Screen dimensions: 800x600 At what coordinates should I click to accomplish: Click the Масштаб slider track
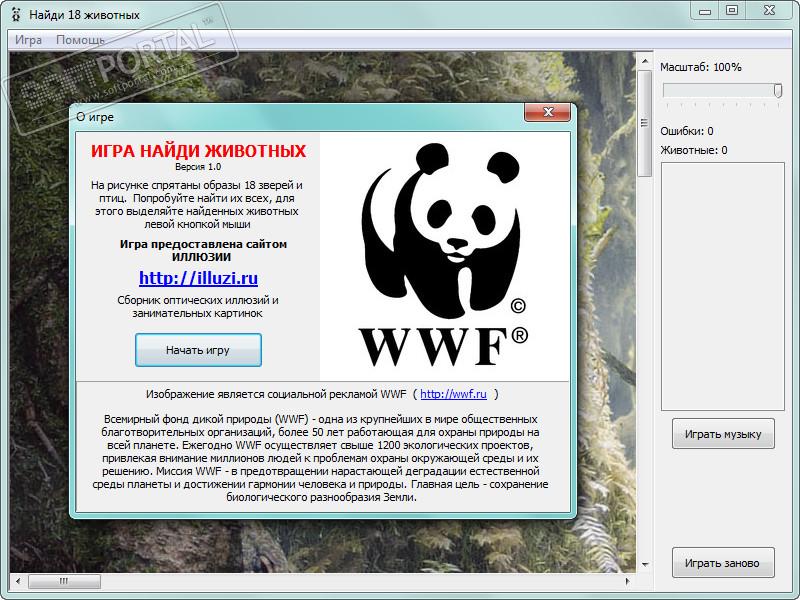(721, 90)
